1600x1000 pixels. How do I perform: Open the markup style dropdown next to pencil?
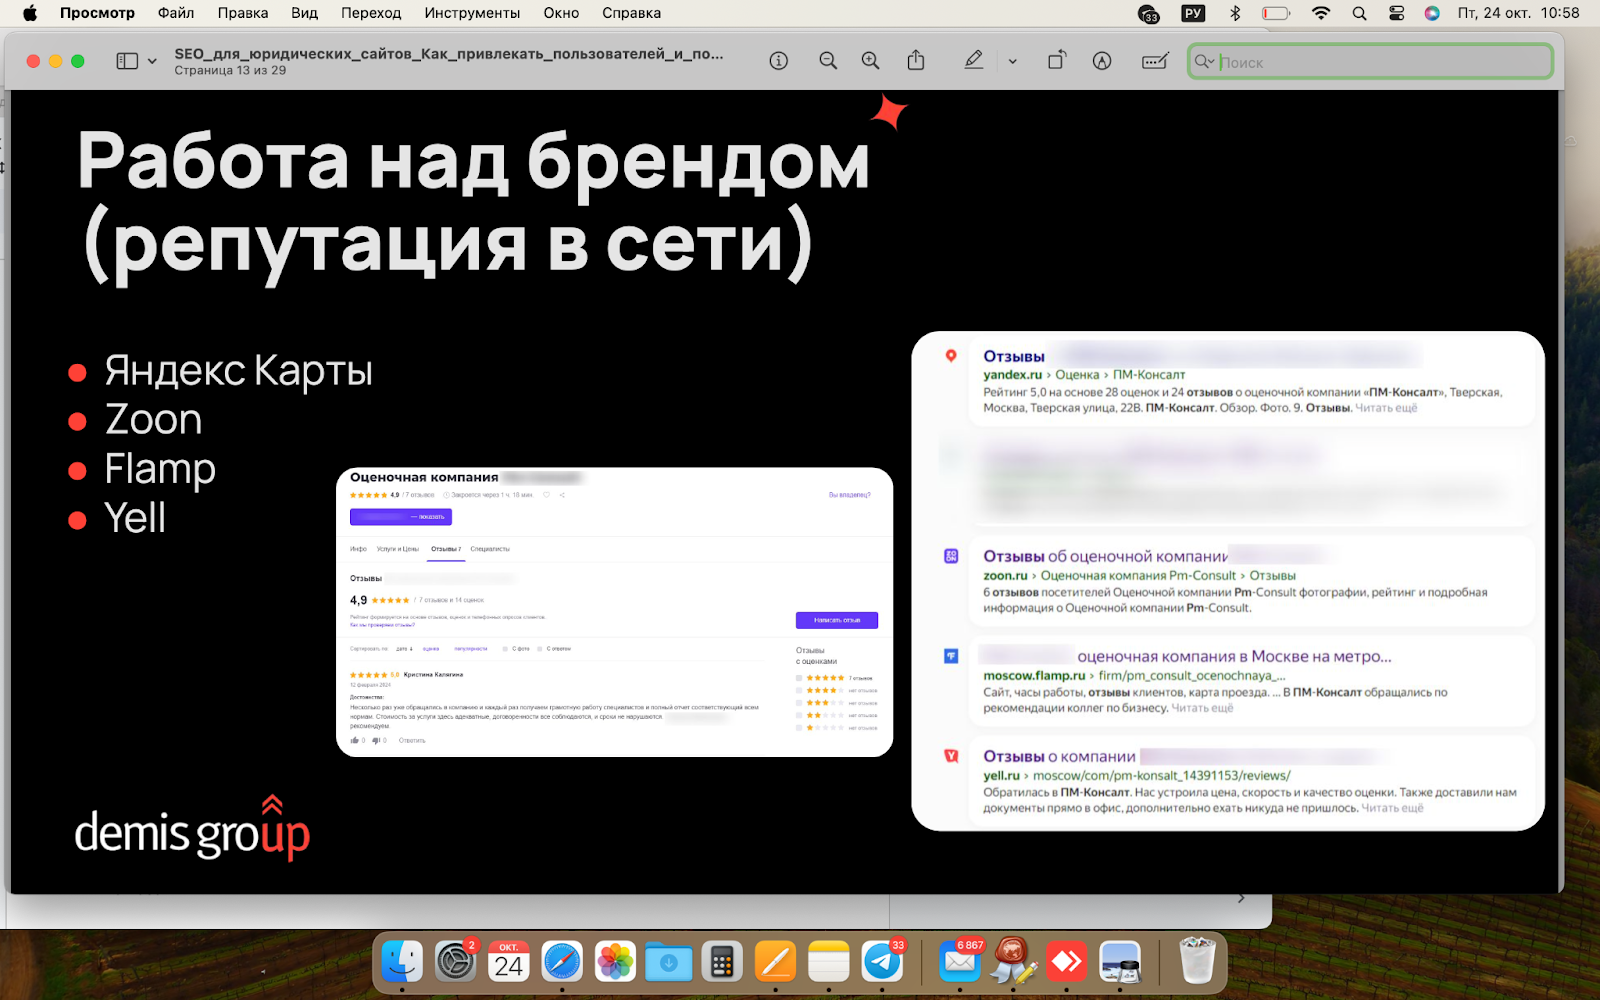[1012, 60]
